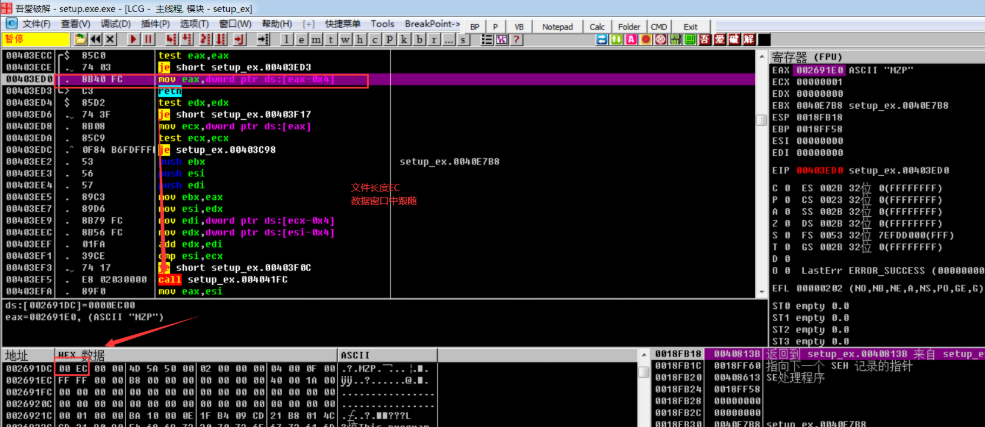Click the green monitor plugin icon
The height and width of the screenshot is (427, 985).
pyautogui.click(x=690, y=39)
